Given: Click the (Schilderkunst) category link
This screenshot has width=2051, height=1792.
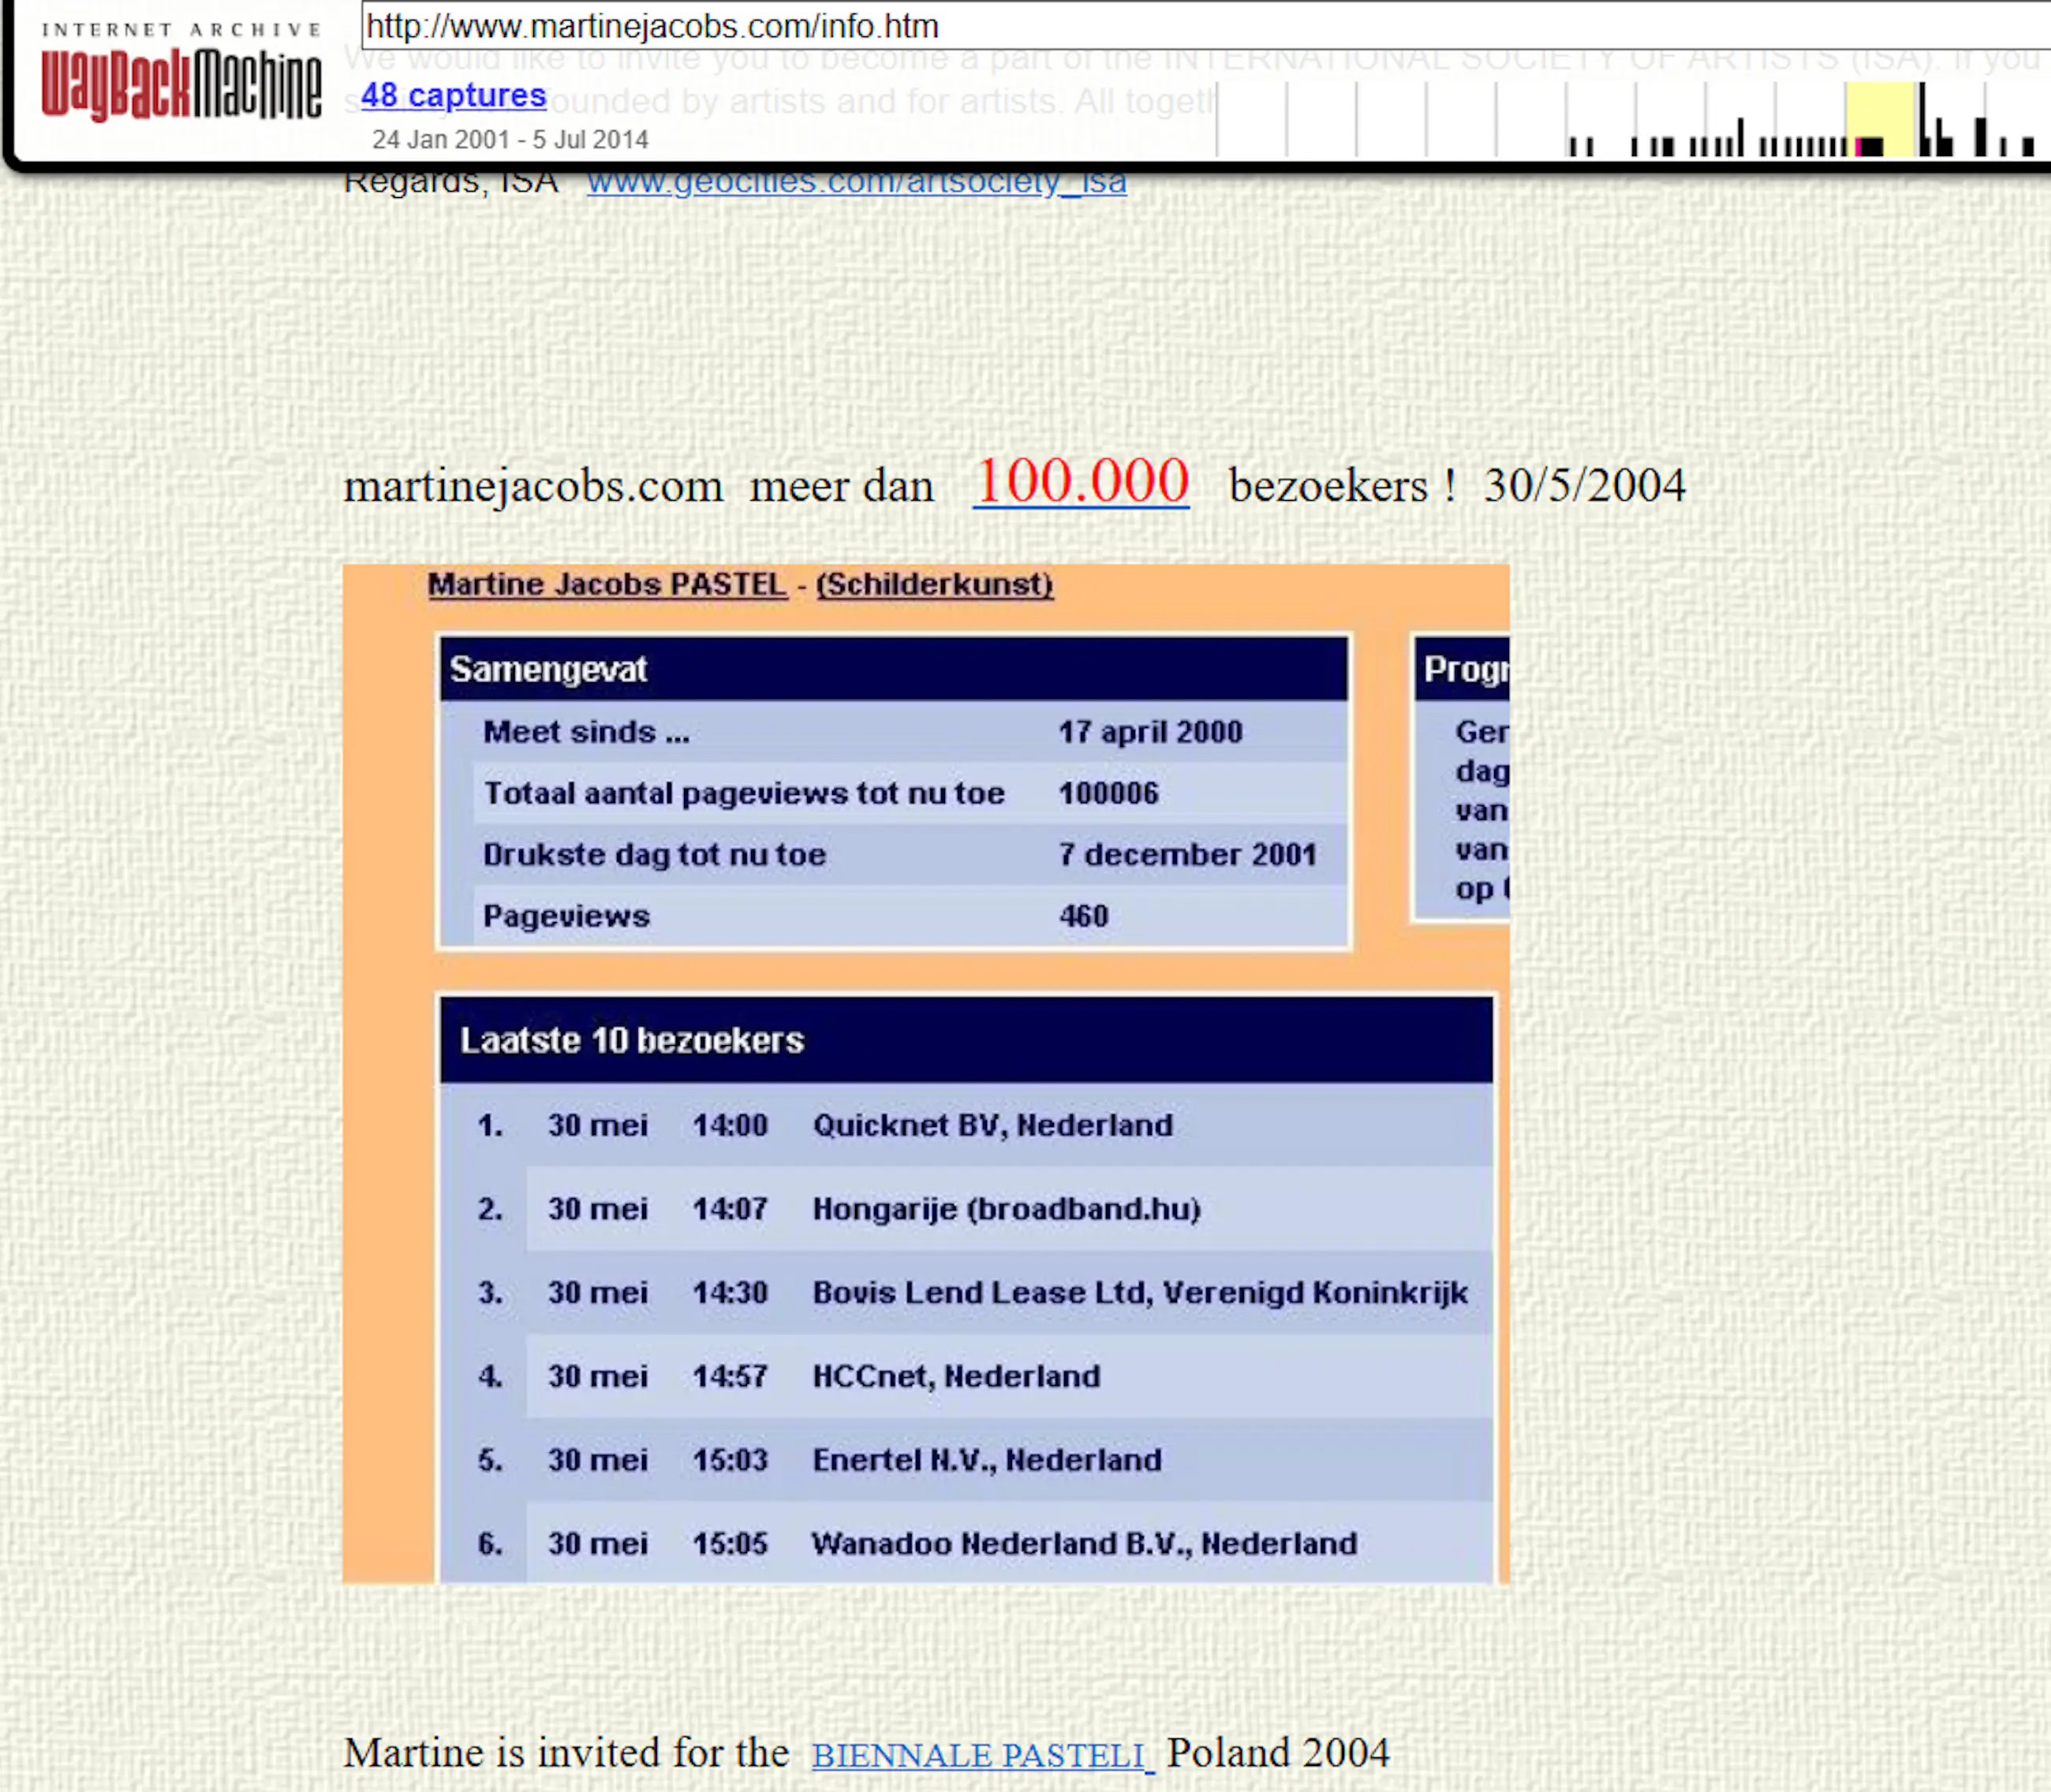Looking at the screenshot, I should click(934, 584).
